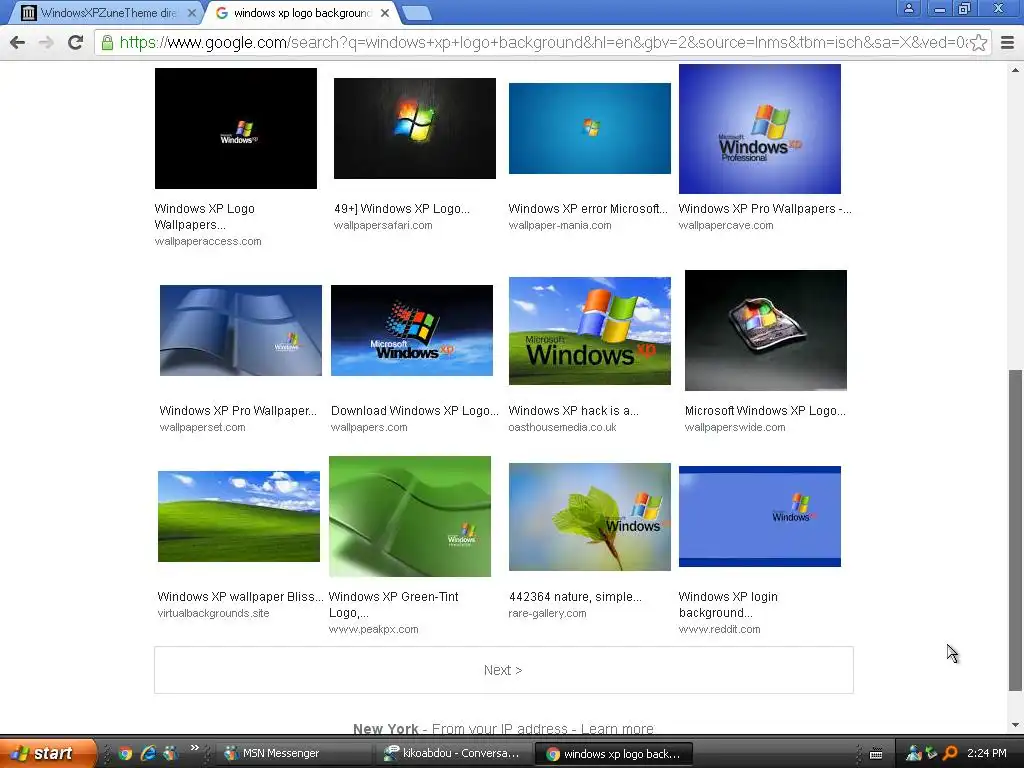This screenshot has height=768, width=1024.
Task: Close the windows xp logo background tab
Action: click(x=385, y=13)
